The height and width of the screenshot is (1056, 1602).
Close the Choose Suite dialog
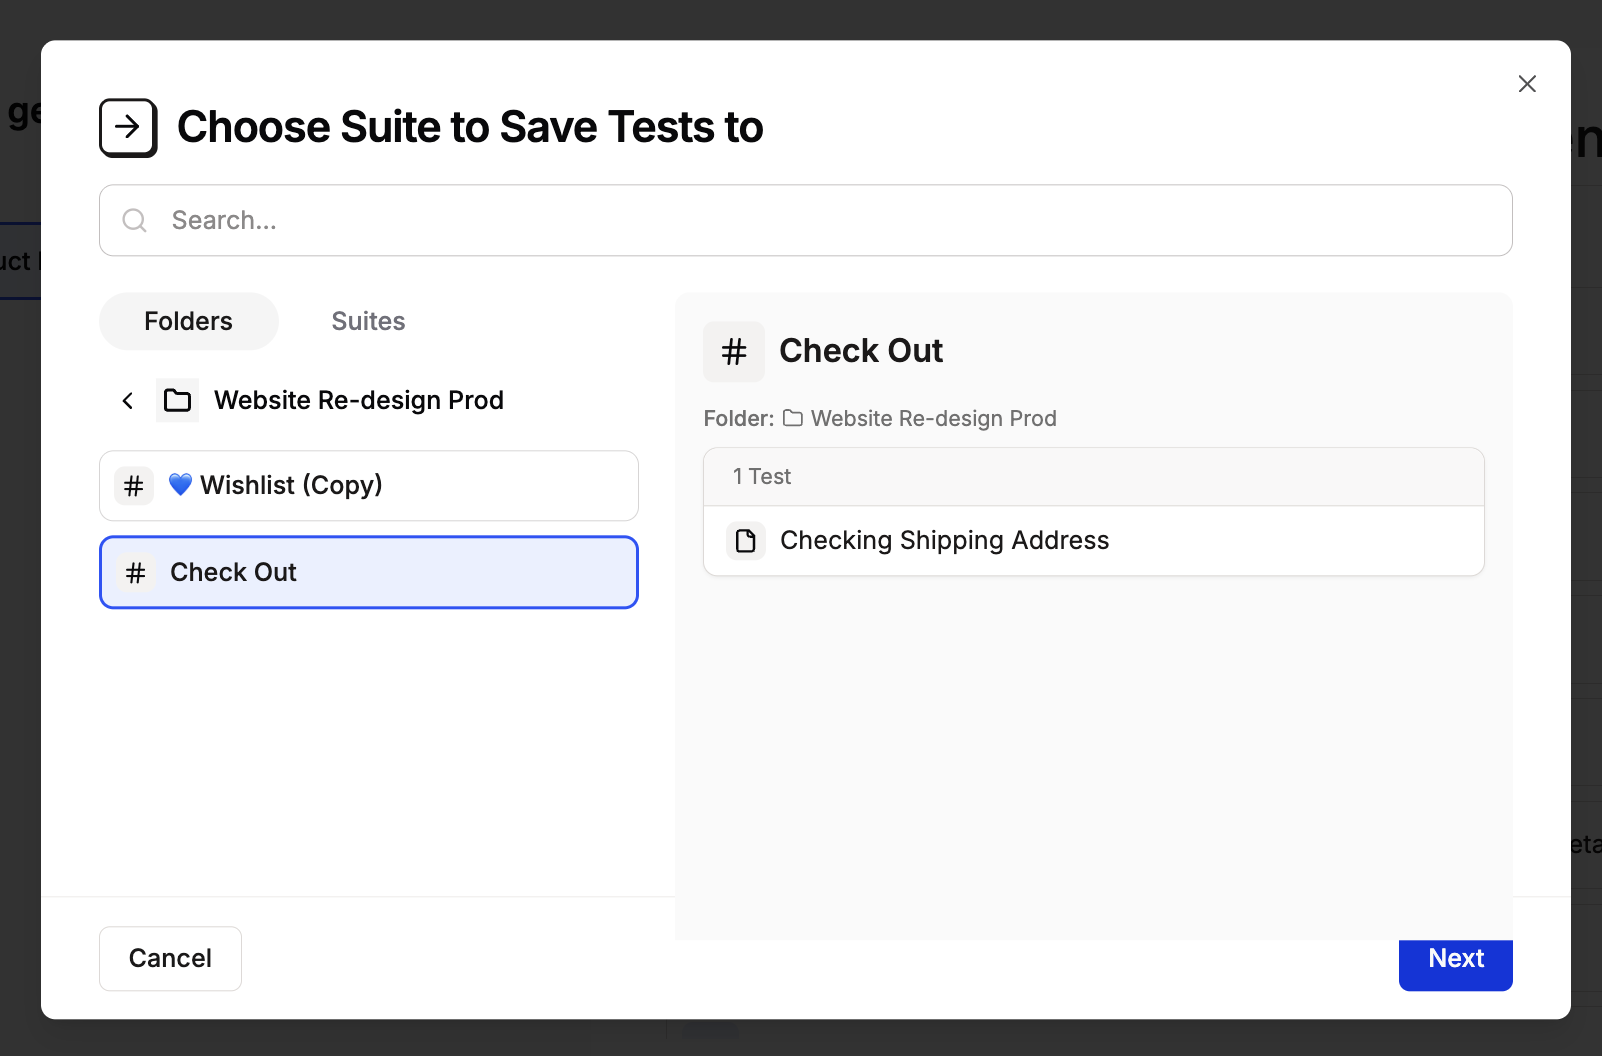[1527, 84]
